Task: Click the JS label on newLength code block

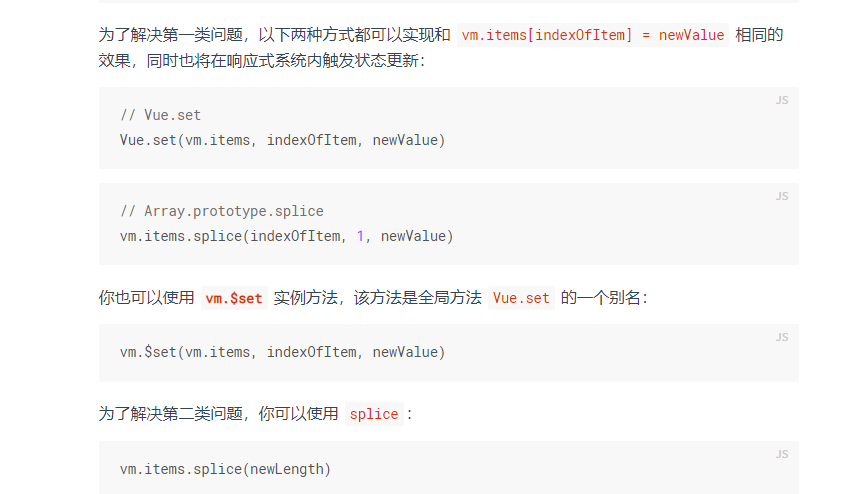Action: coord(781,454)
